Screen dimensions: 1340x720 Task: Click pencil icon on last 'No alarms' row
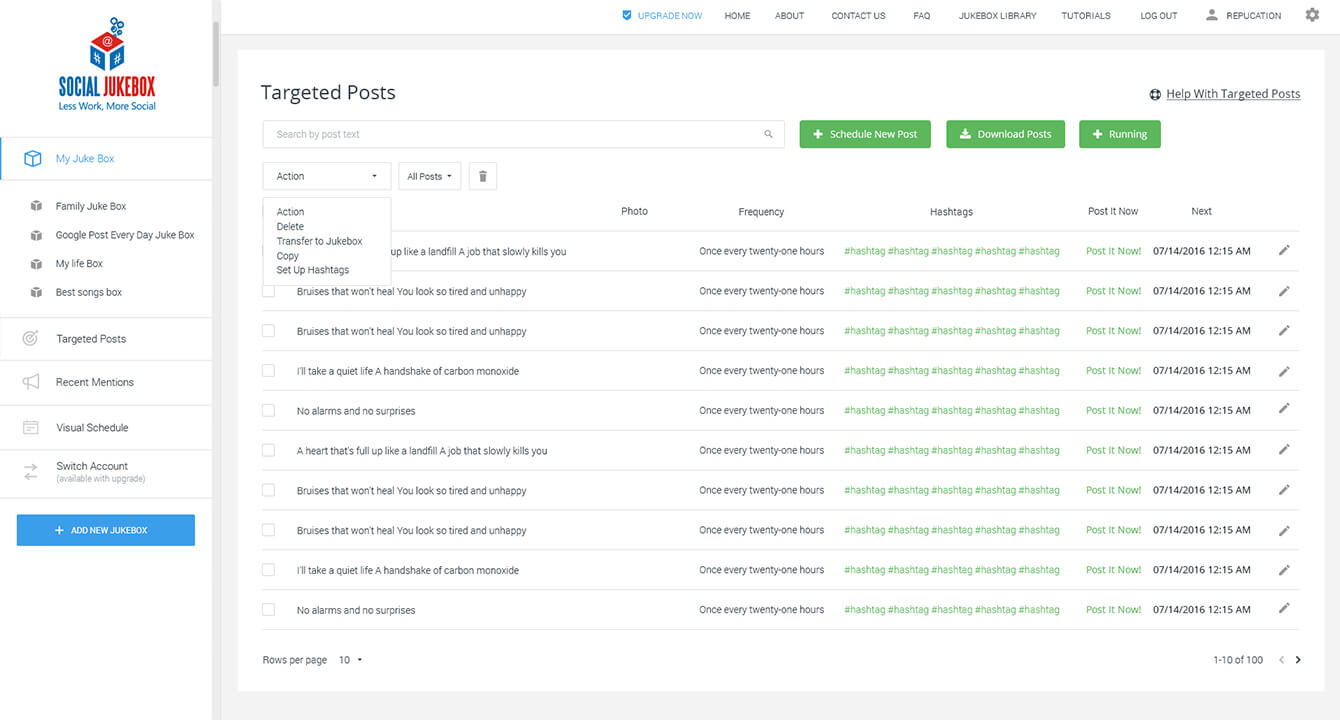click(1284, 609)
